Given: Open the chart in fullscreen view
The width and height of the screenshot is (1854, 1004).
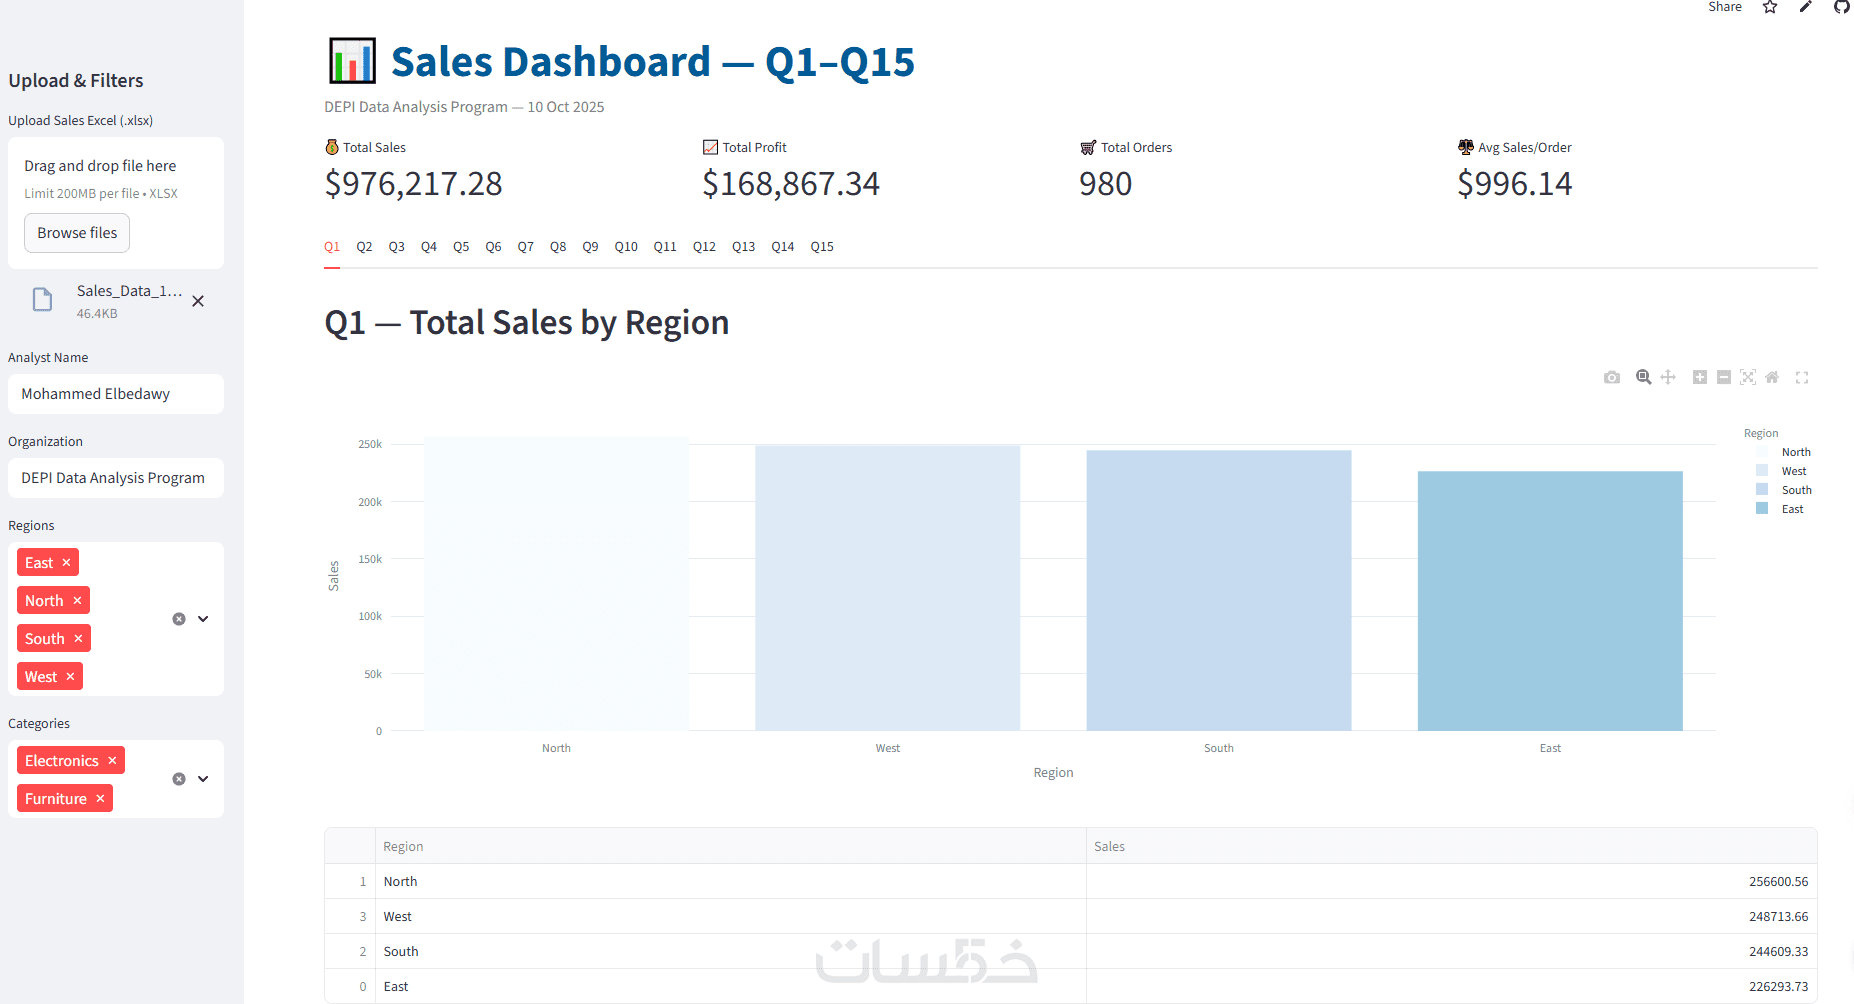Looking at the screenshot, I should 1802,378.
